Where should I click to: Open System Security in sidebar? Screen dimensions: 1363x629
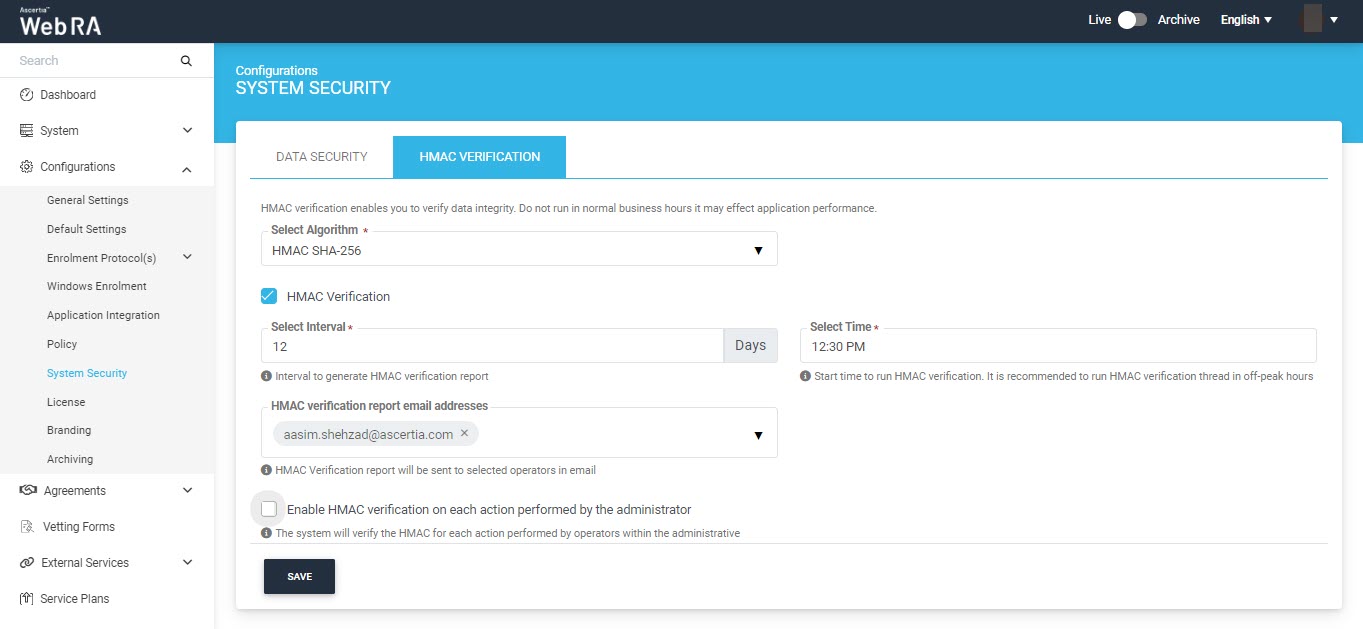click(x=87, y=373)
